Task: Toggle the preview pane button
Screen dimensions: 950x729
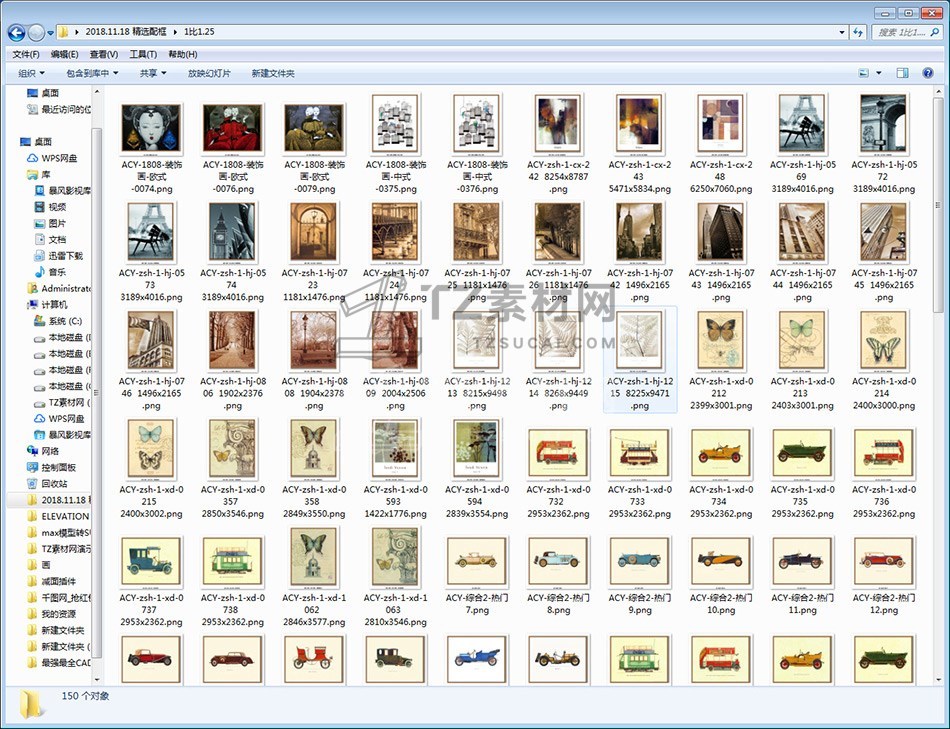Action: tap(902, 73)
